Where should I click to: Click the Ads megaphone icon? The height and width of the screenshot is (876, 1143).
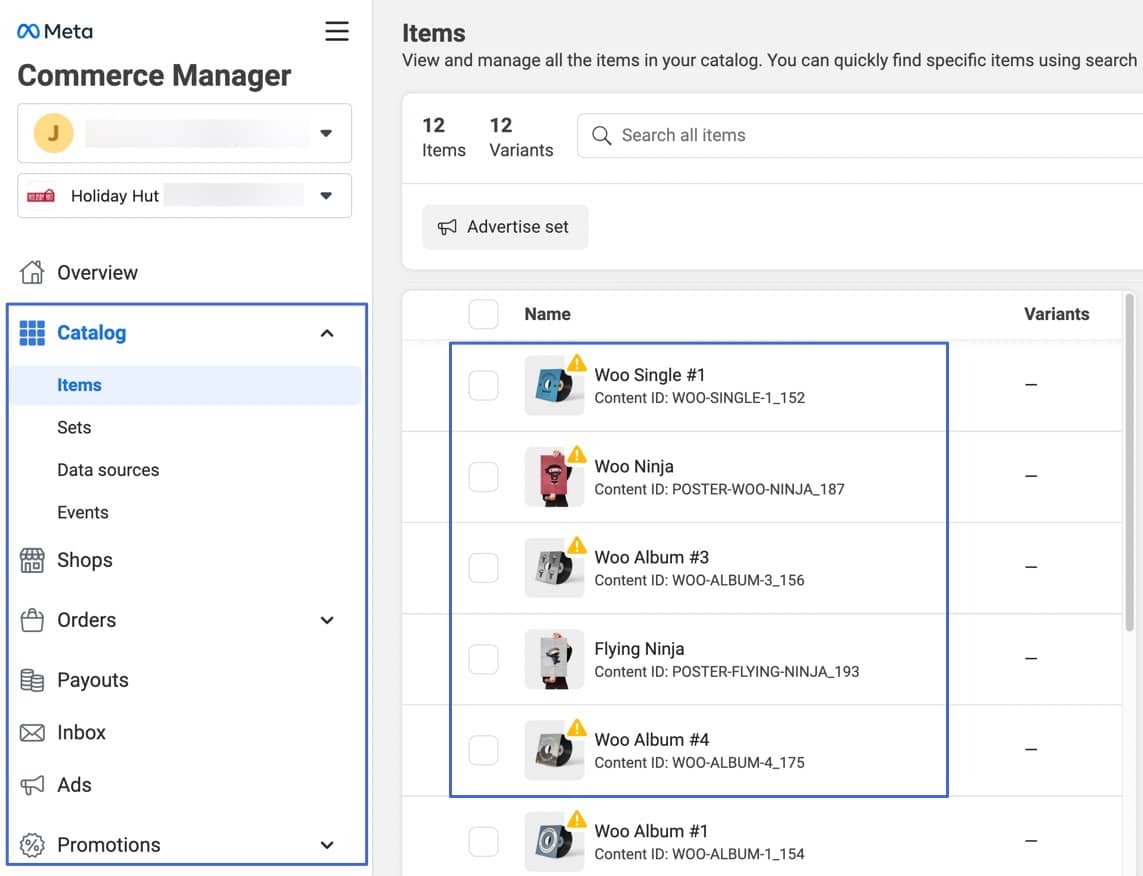coord(32,785)
